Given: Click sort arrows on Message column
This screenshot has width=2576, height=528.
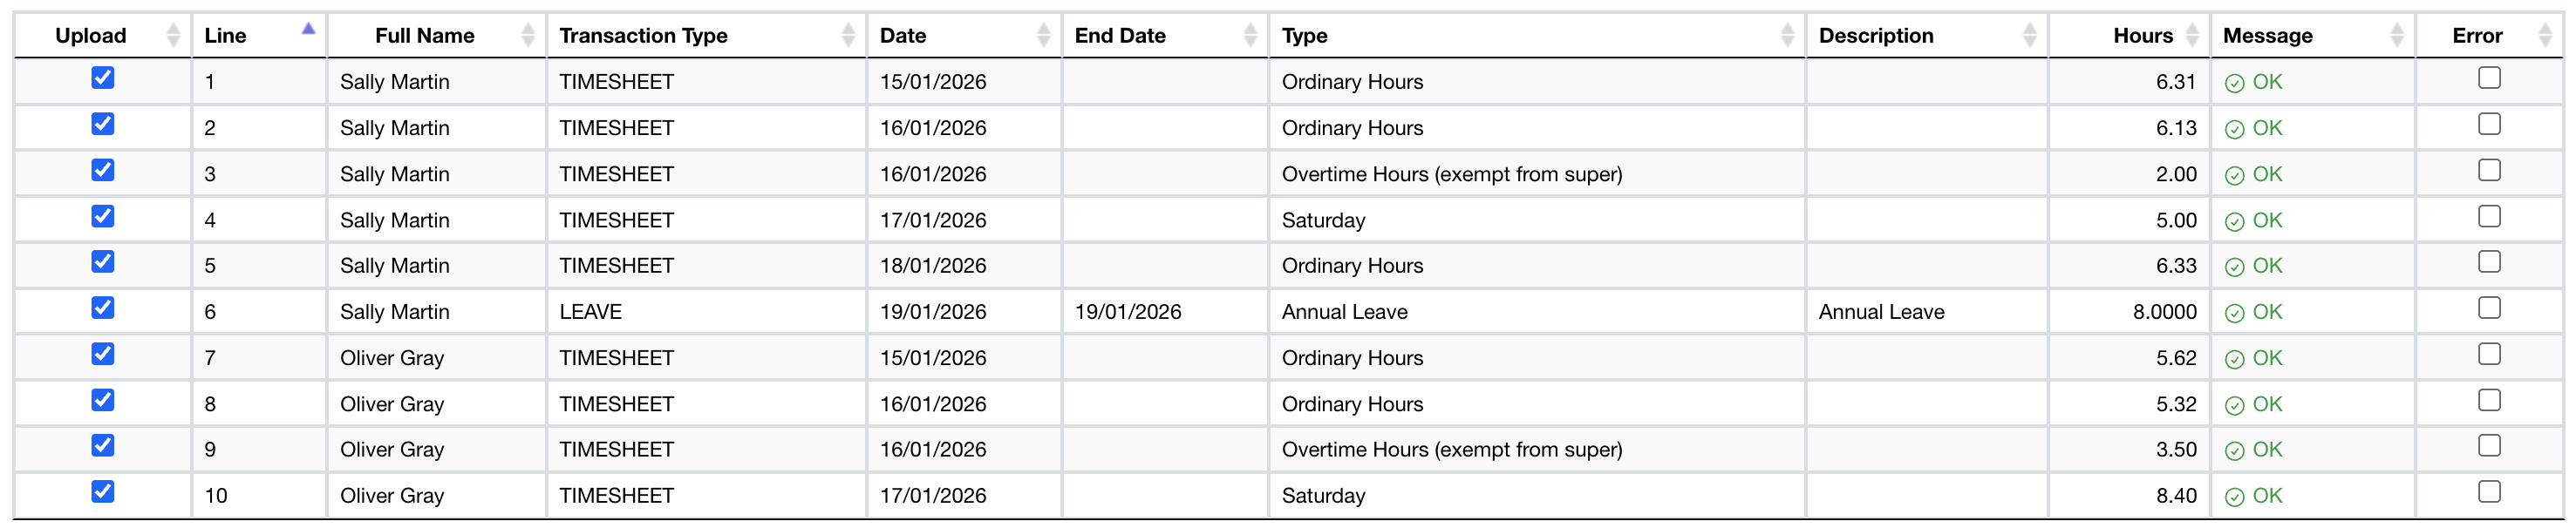Looking at the screenshot, I should point(2396,36).
